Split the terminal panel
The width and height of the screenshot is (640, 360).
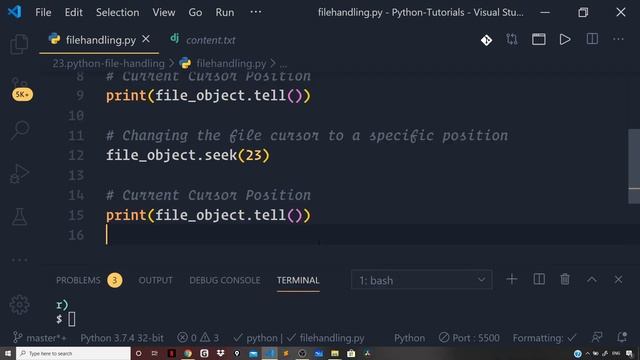click(x=539, y=280)
